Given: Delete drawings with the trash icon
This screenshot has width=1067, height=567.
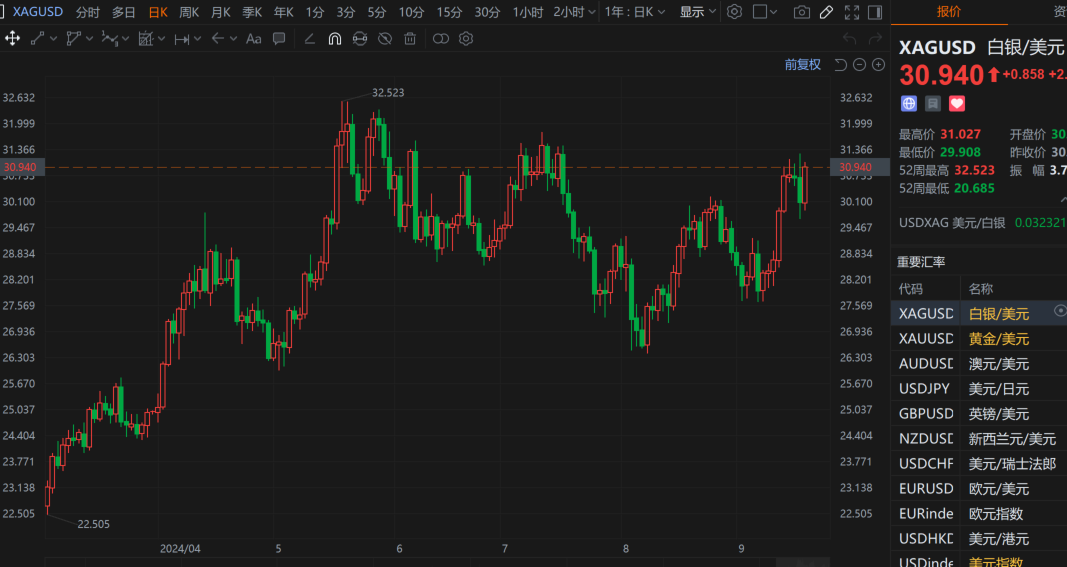Looking at the screenshot, I should pyautogui.click(x=410, y=39).
